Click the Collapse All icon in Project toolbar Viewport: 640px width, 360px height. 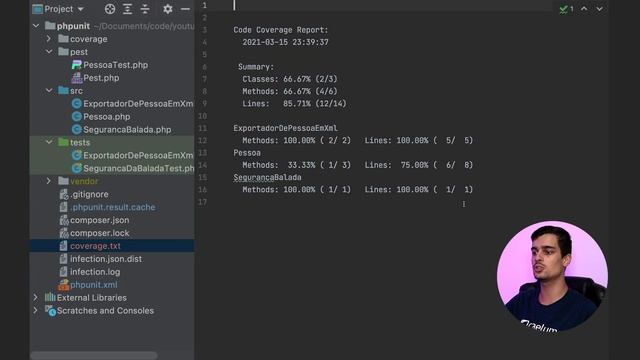[145, 9]
